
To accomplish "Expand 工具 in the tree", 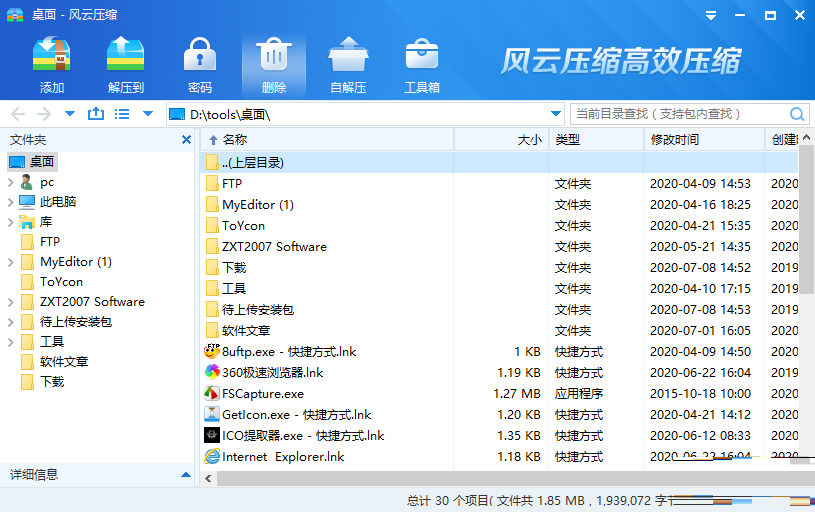I will click(x=10, y=342).
